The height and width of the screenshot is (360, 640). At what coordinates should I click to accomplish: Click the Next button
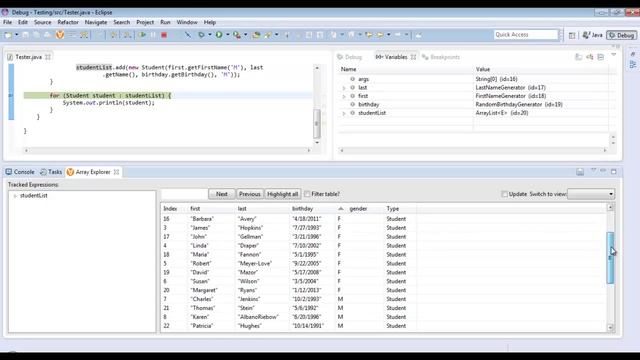[222, 194]
